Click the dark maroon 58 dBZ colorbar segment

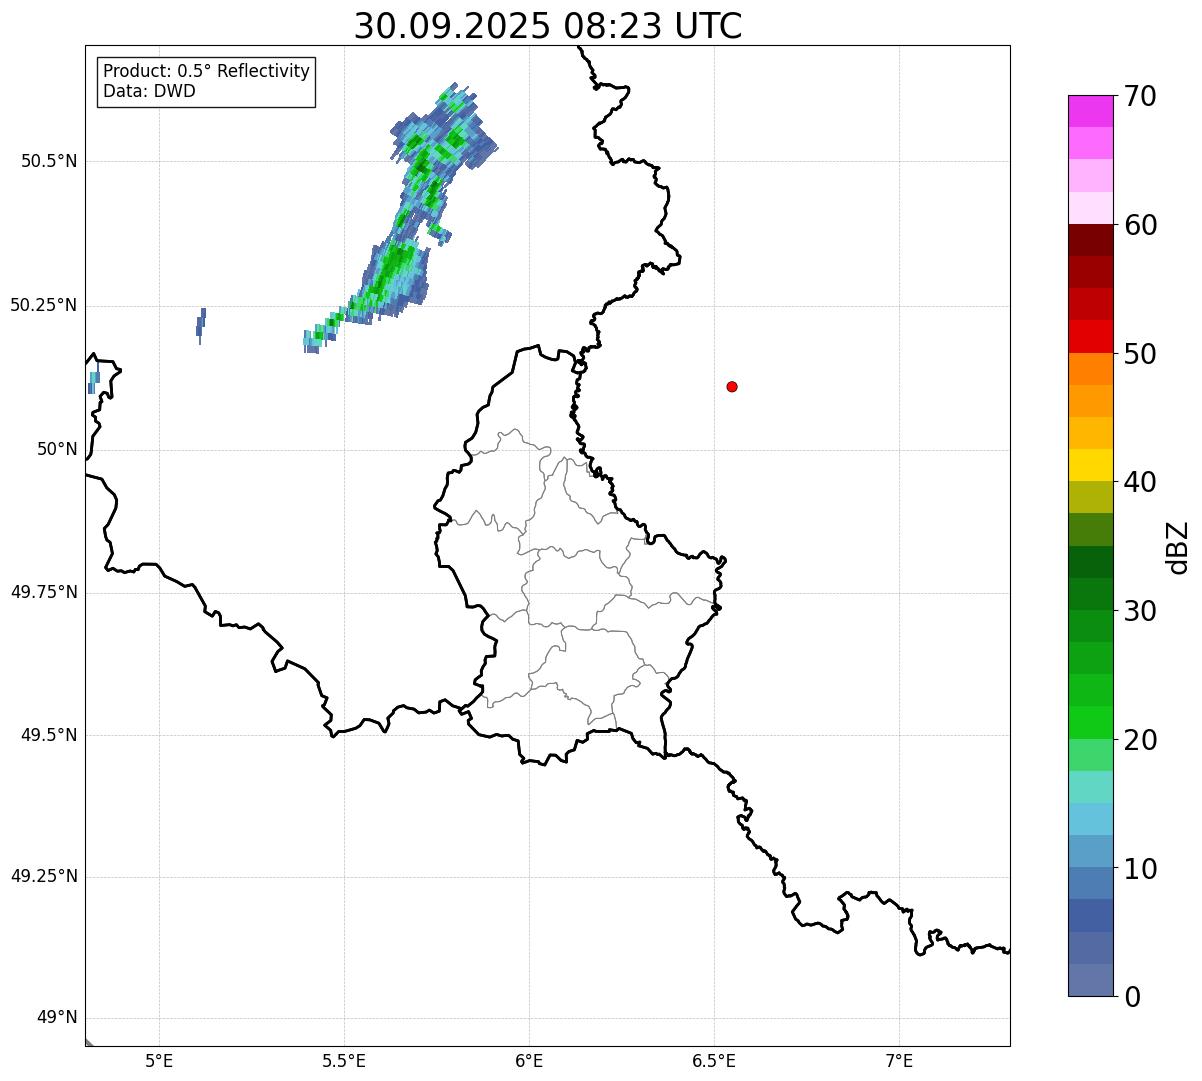pos(1093,240)
